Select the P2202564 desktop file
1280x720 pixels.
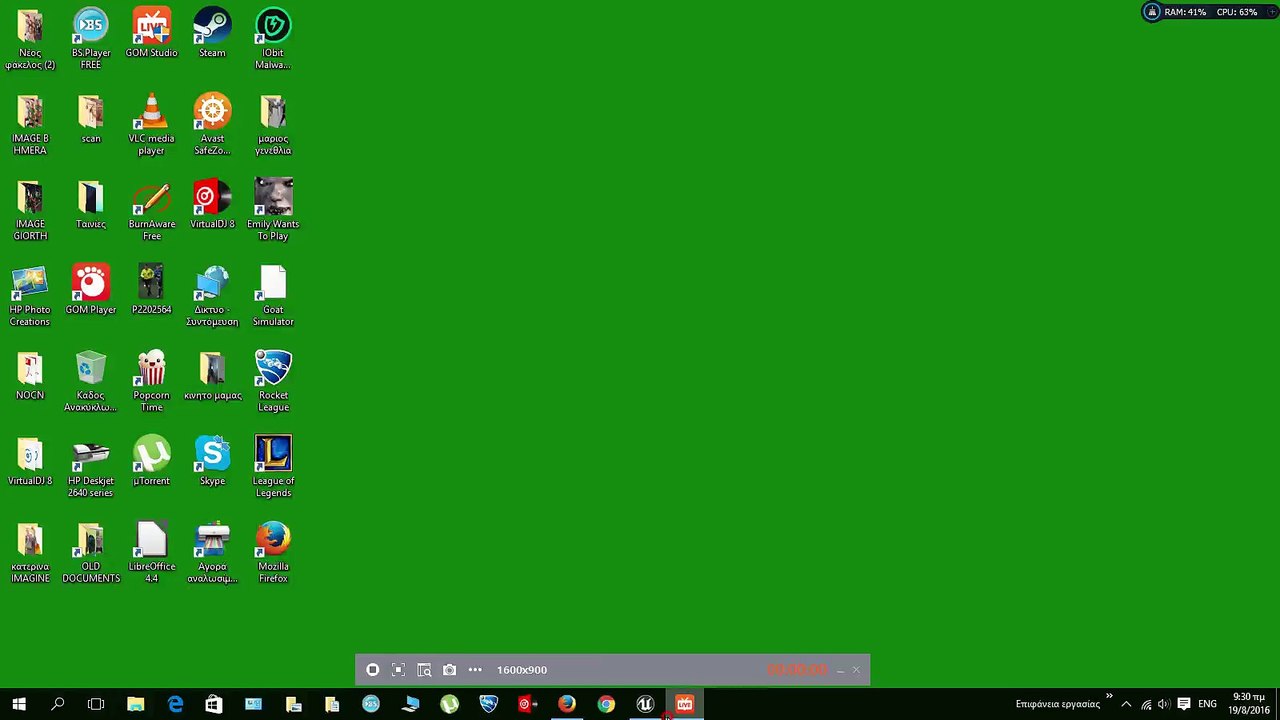(x=151, y=290)
